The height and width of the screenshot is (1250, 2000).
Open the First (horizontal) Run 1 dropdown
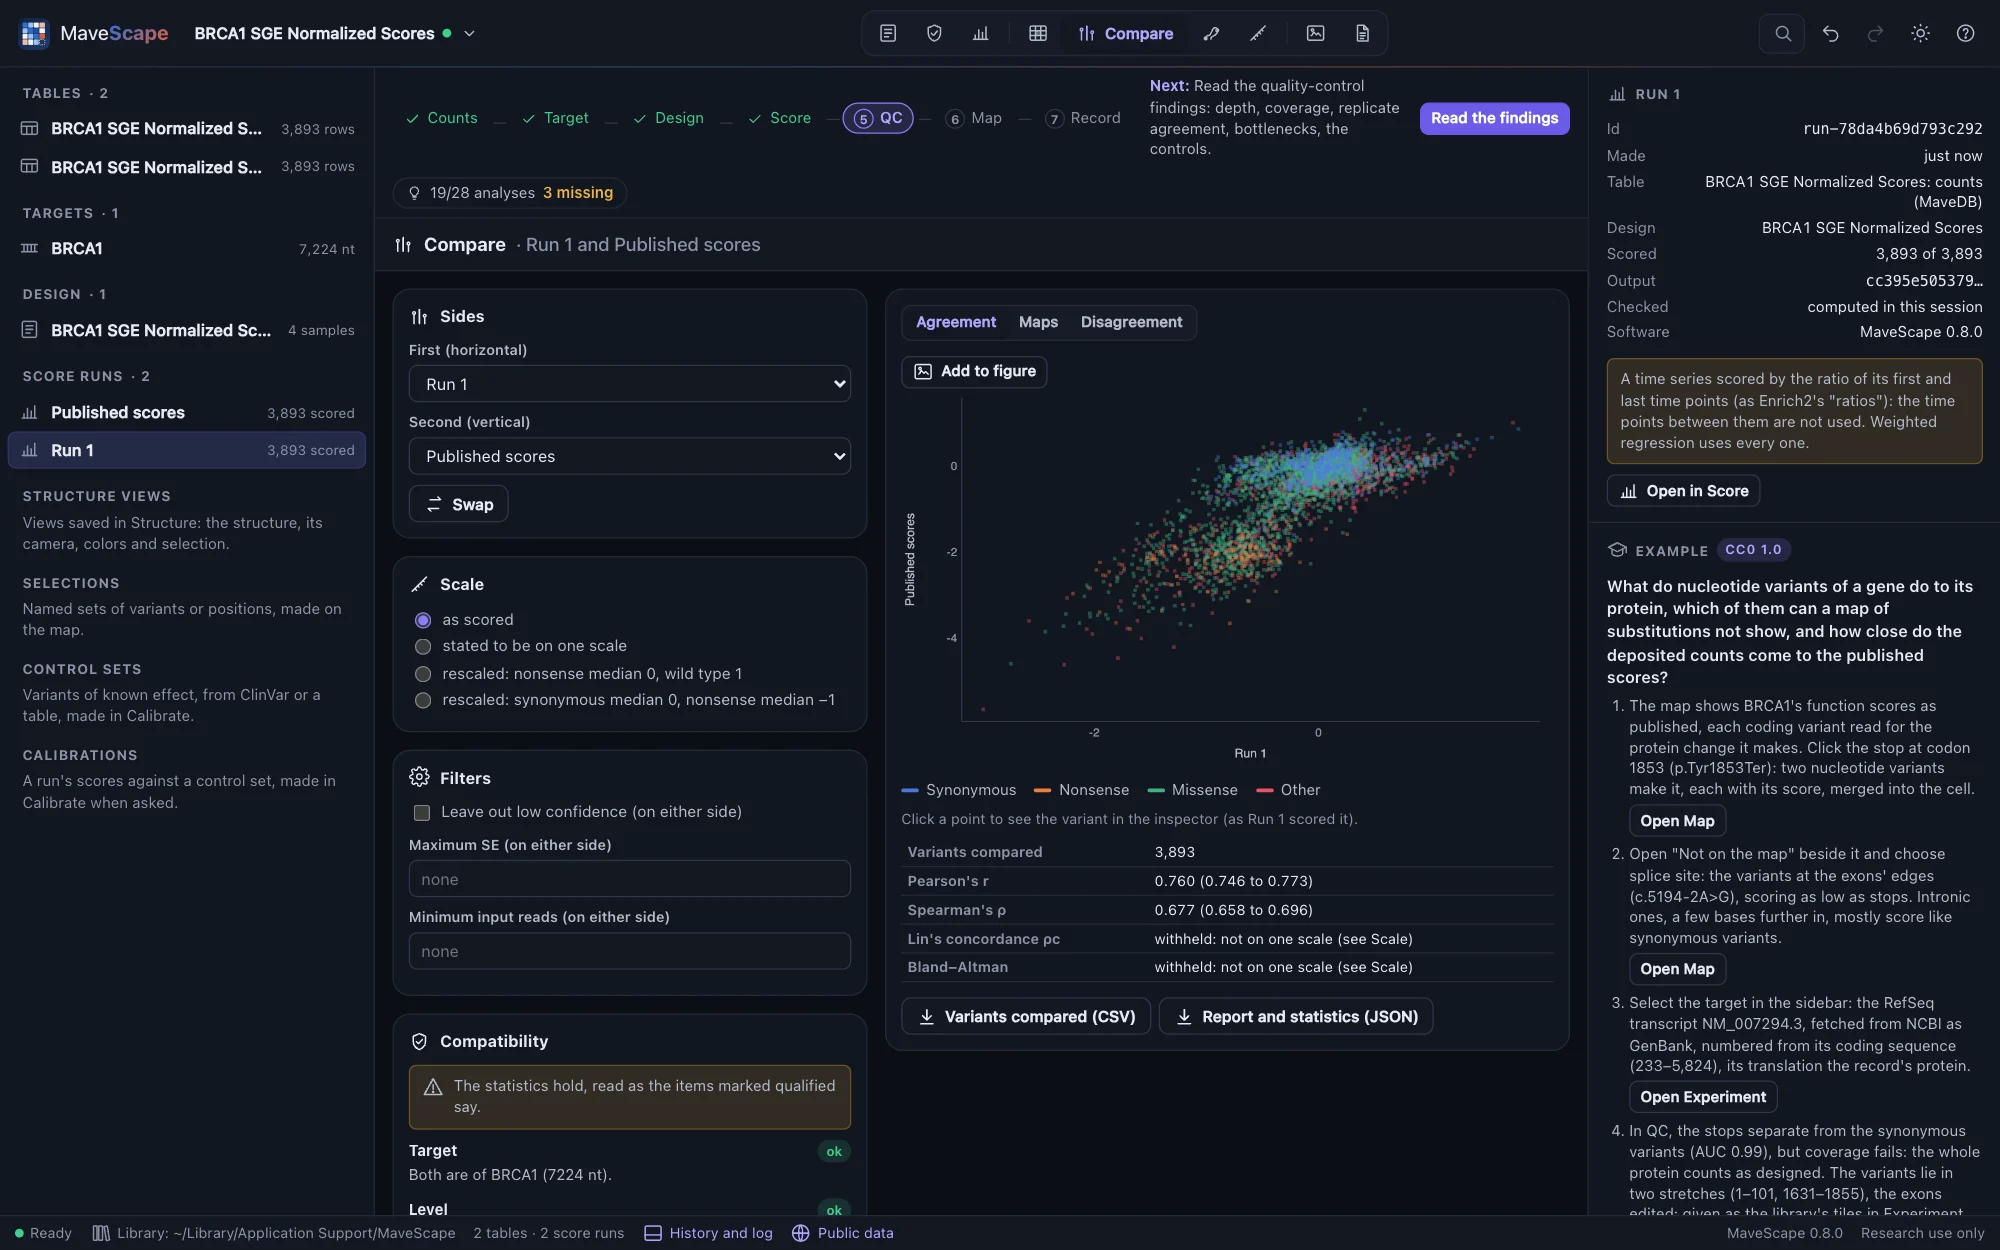pos(630,384)
